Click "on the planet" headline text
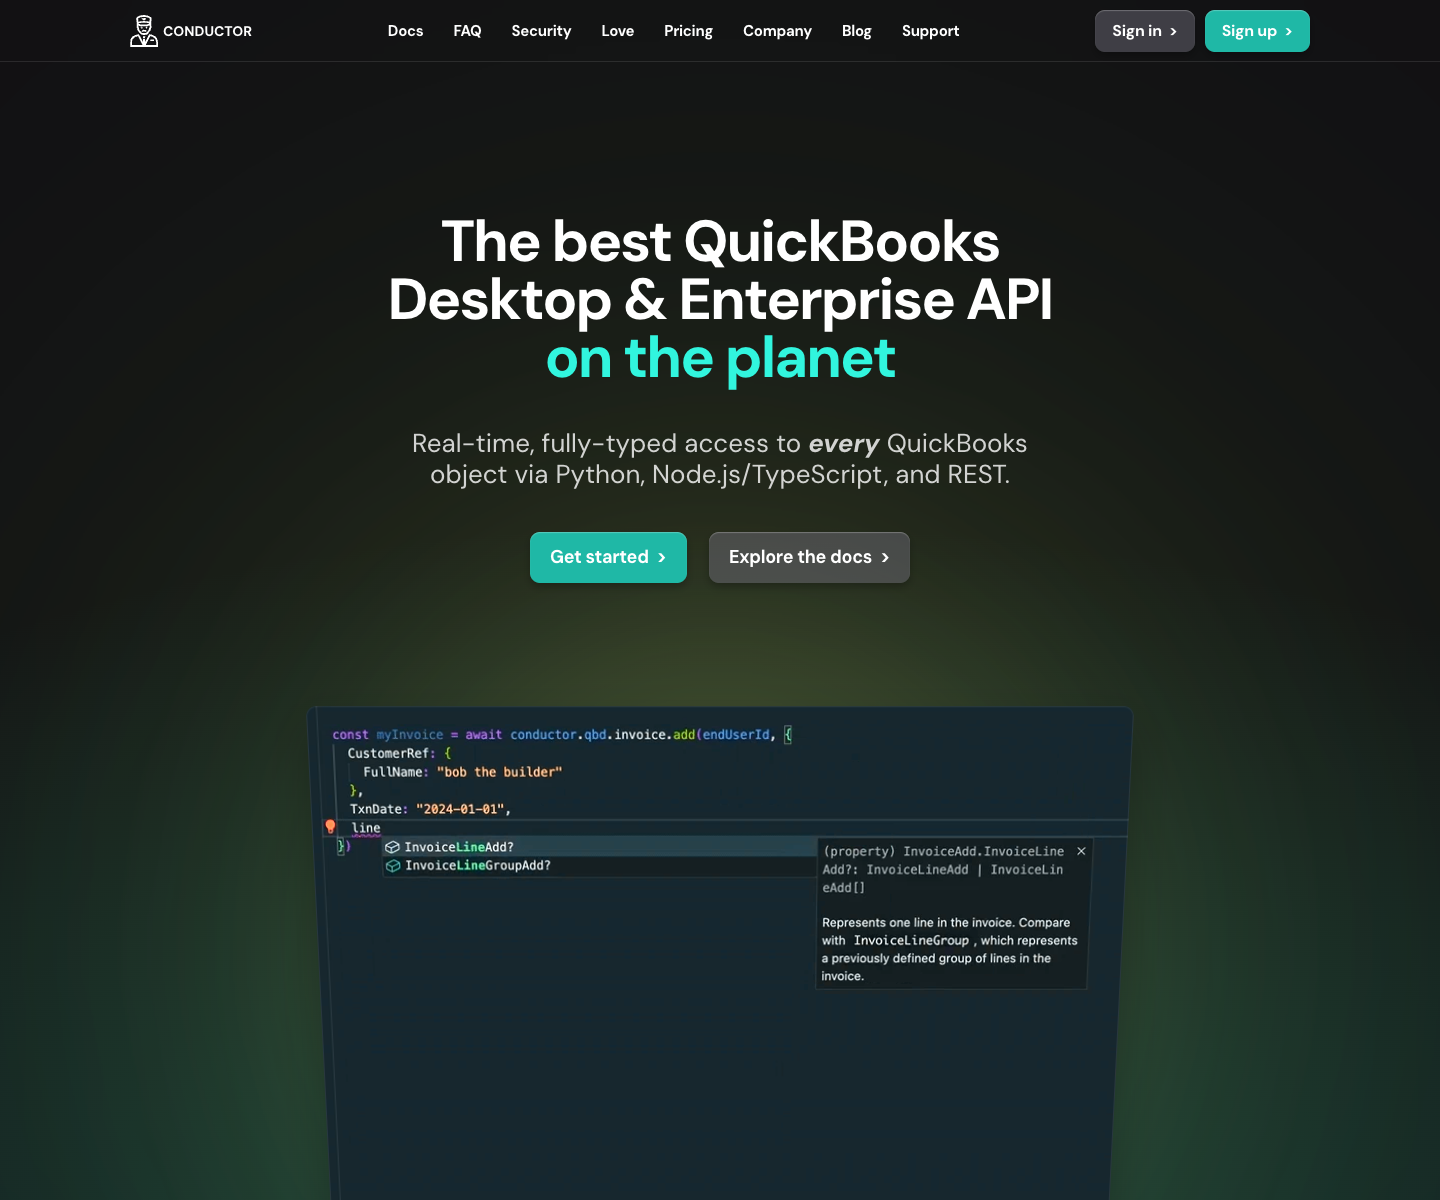This screenshot has width=1440, height=1200. [x=720, y=358]
